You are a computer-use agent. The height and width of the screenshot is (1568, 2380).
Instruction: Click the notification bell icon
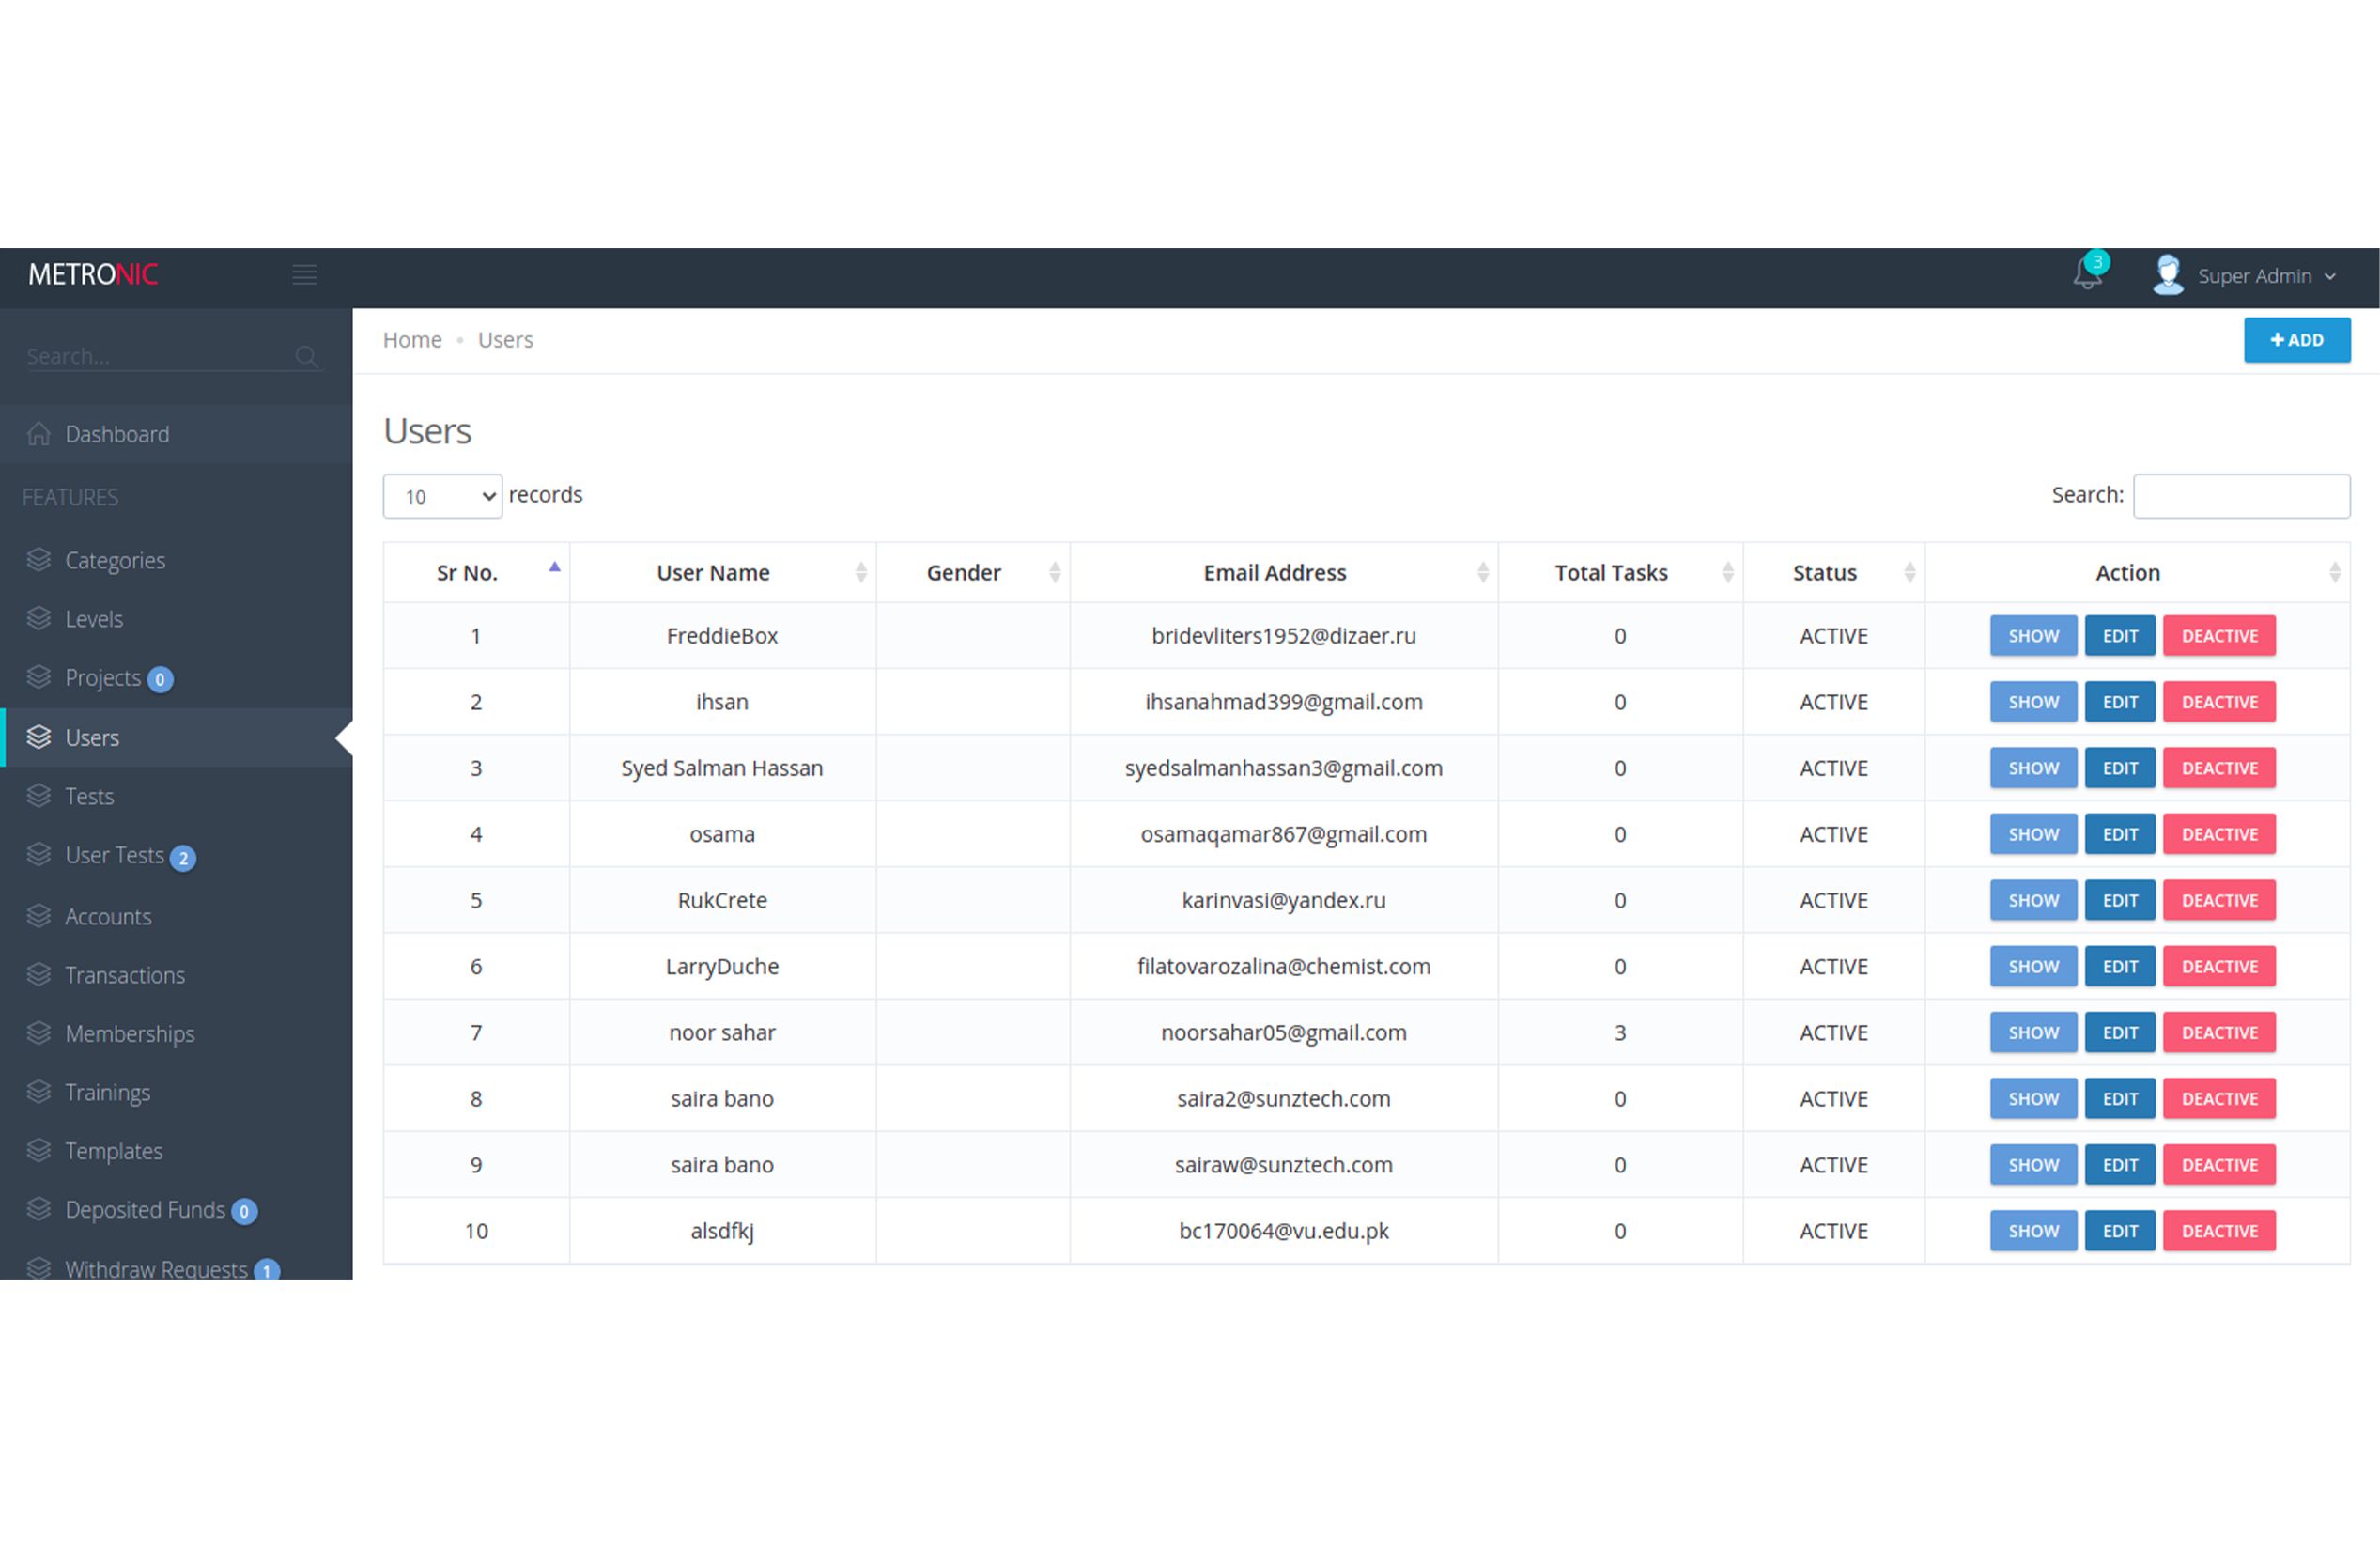(2087, 275)
